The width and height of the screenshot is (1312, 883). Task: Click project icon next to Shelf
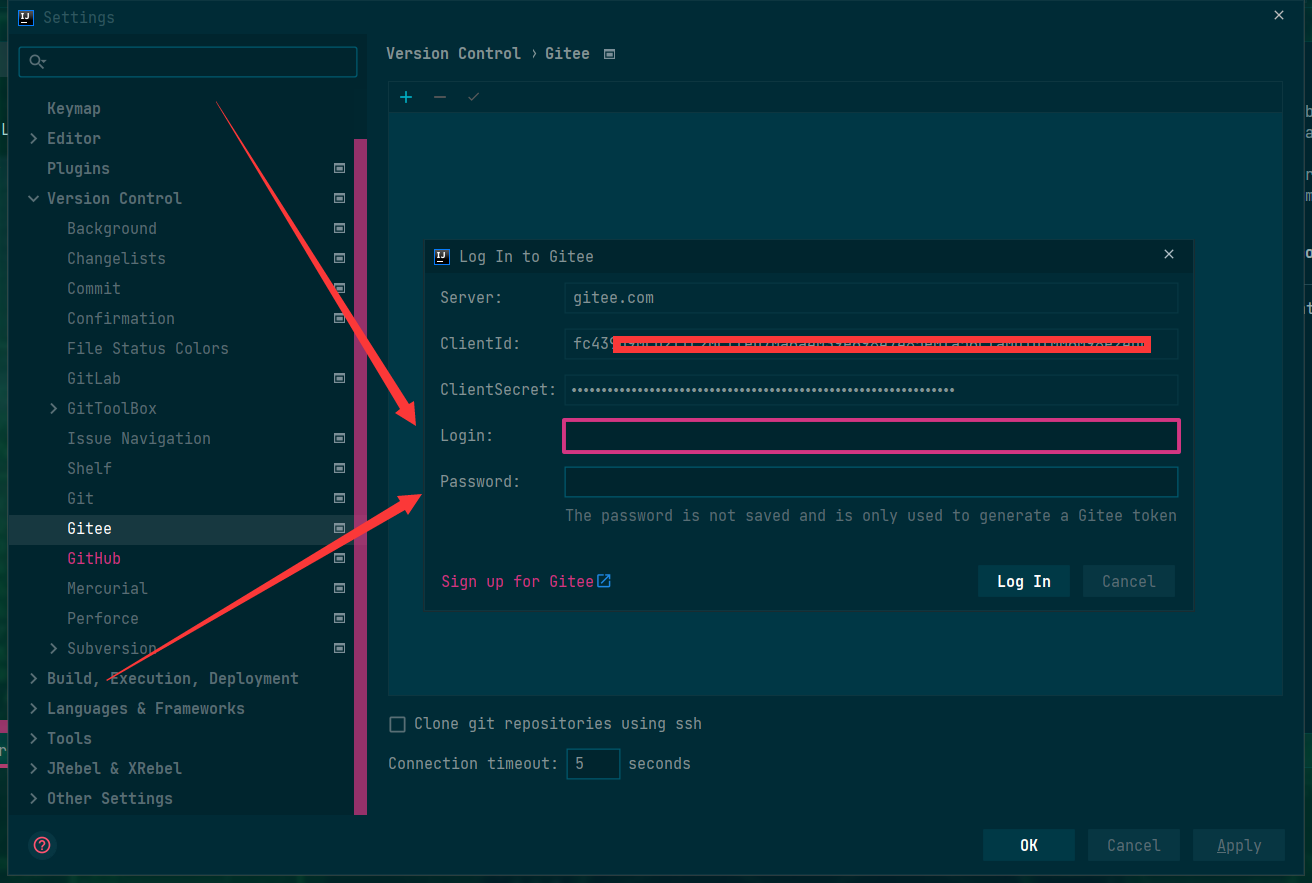click(340, 468)
